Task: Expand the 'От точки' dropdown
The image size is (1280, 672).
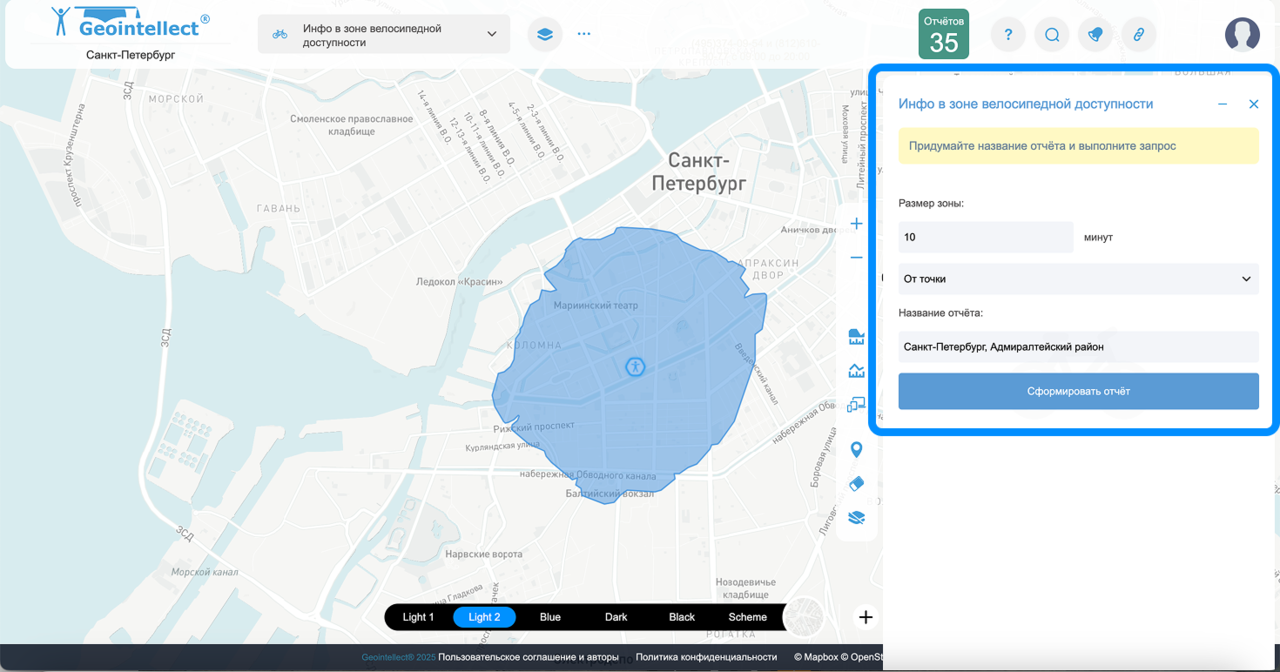Action: 1078,279
